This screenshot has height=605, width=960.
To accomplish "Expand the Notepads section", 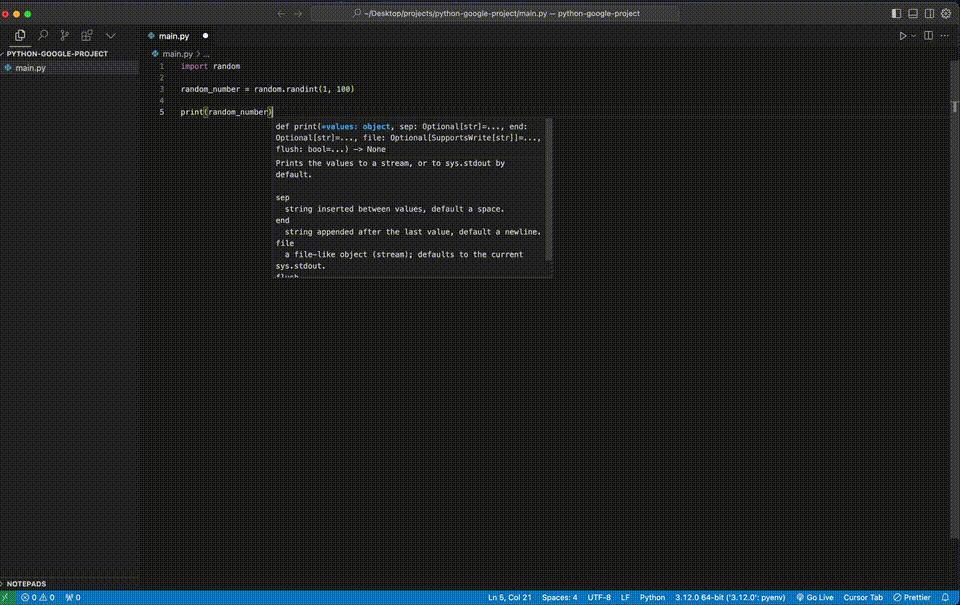I will pos(28,583).
